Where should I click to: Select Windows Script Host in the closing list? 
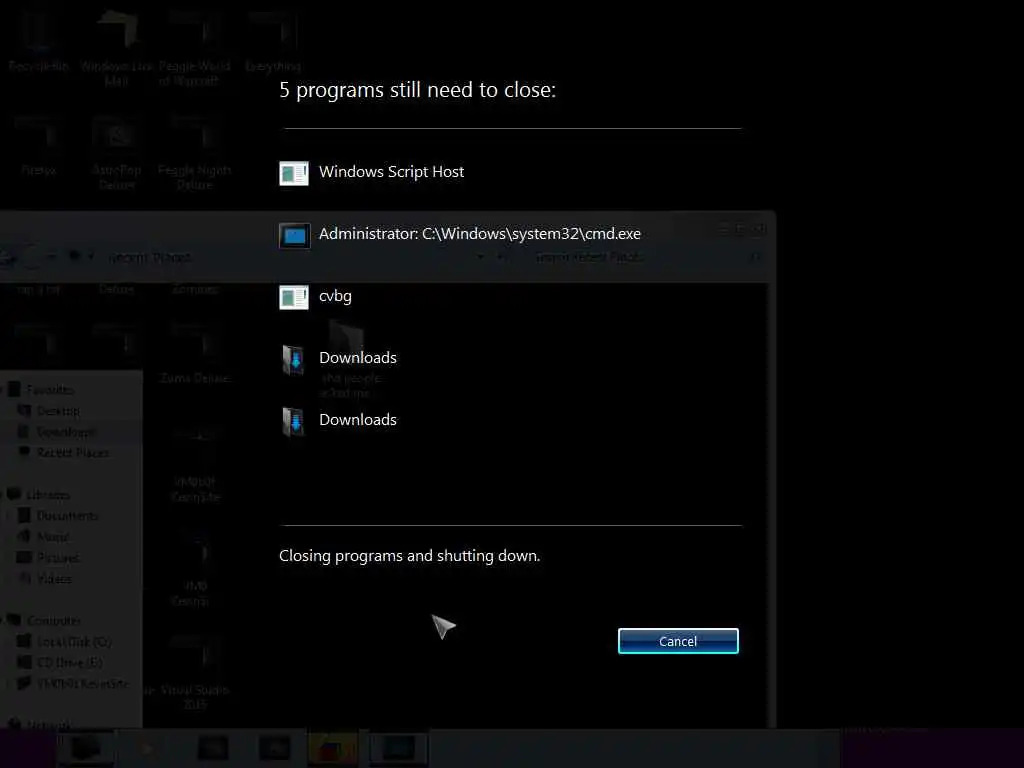391,172
